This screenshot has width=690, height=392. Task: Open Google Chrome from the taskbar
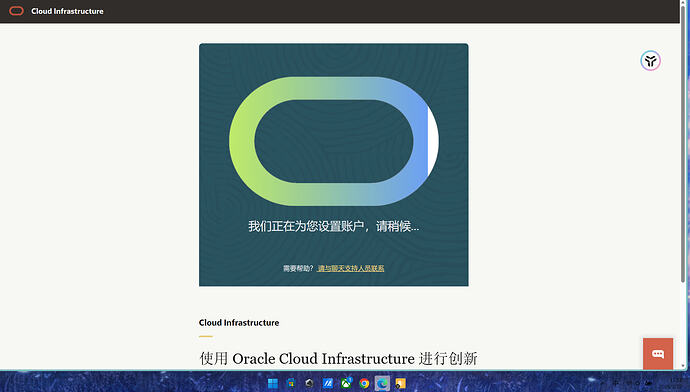pos(364,384)
